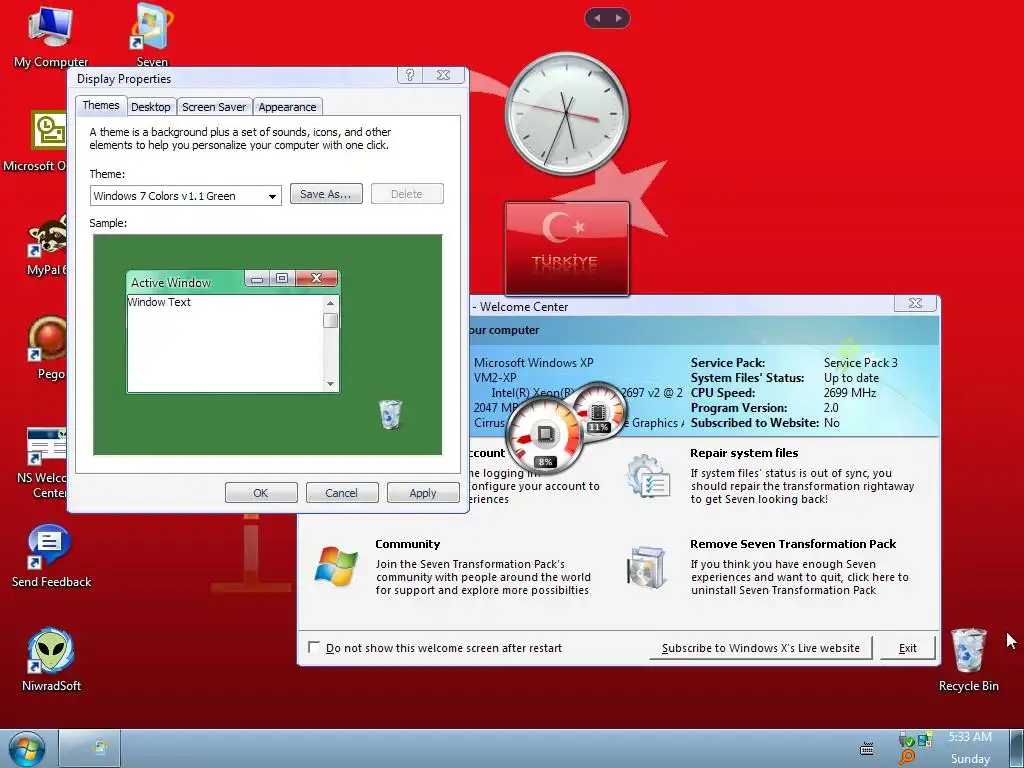The image size is (1024, 768).
Task: Click the 'Service Pack 3' value text
Action: [x=860, y=362]
